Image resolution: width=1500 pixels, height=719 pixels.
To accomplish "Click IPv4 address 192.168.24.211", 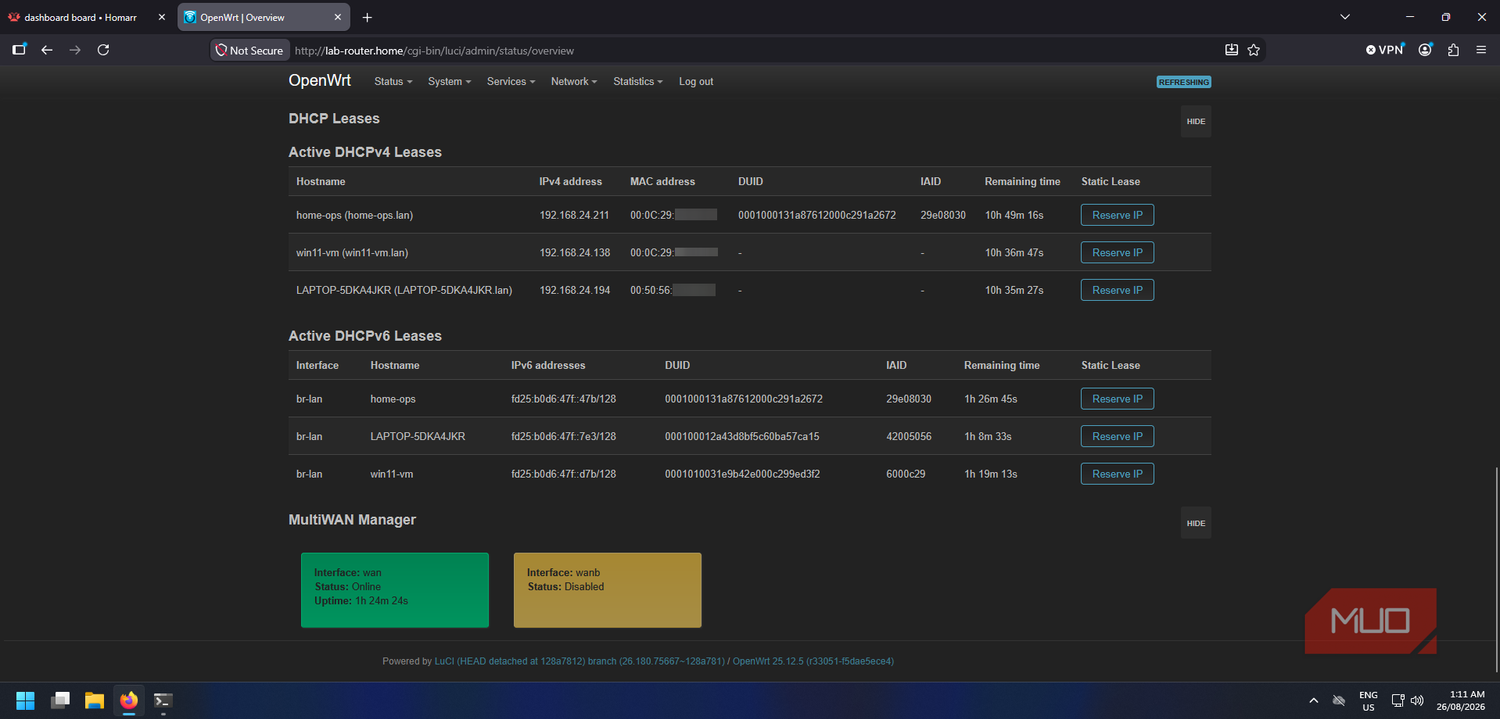I will click(576, 215).
